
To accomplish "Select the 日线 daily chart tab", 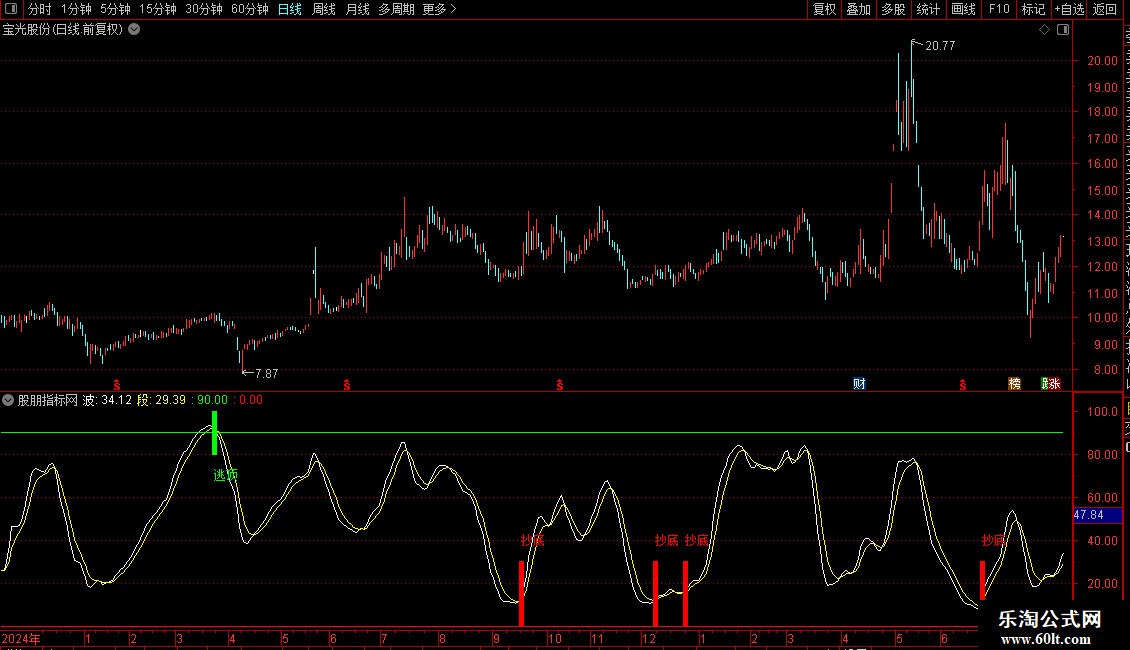I will [x=290, y=9].
